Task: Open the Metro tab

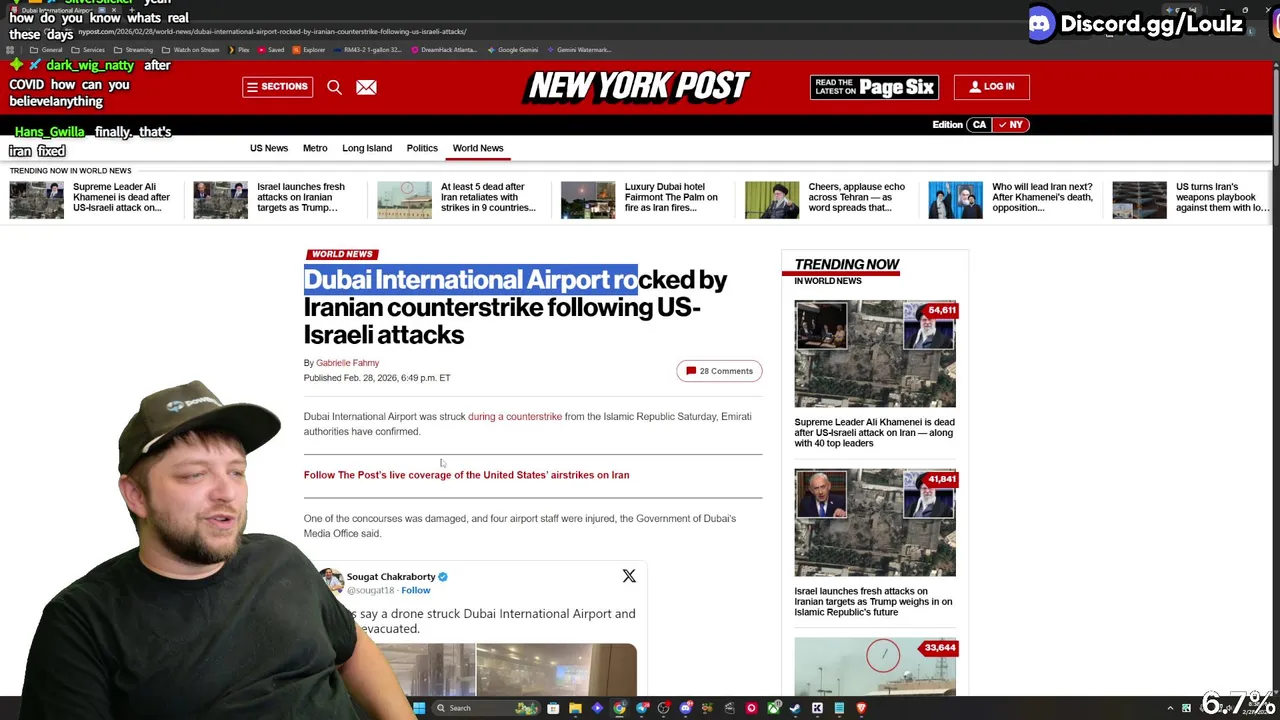Action: (315, 148)
